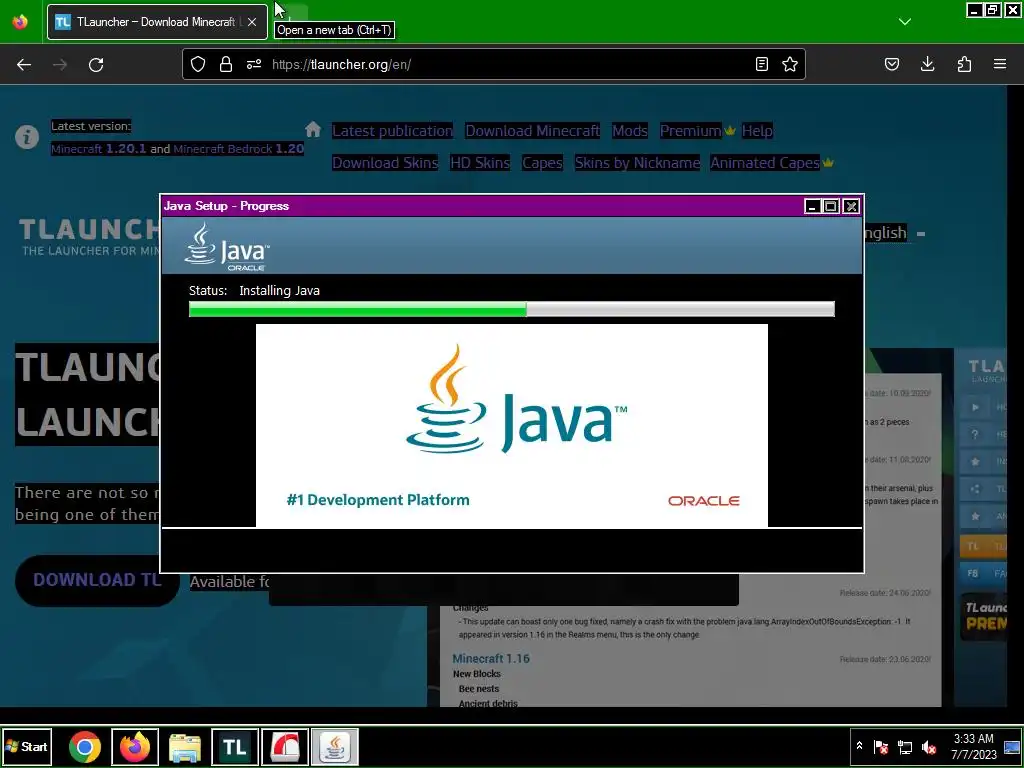This screenshot has width=1024, height=768.
Task: Go to the Animated Capes link
Action: click(765, 163)
